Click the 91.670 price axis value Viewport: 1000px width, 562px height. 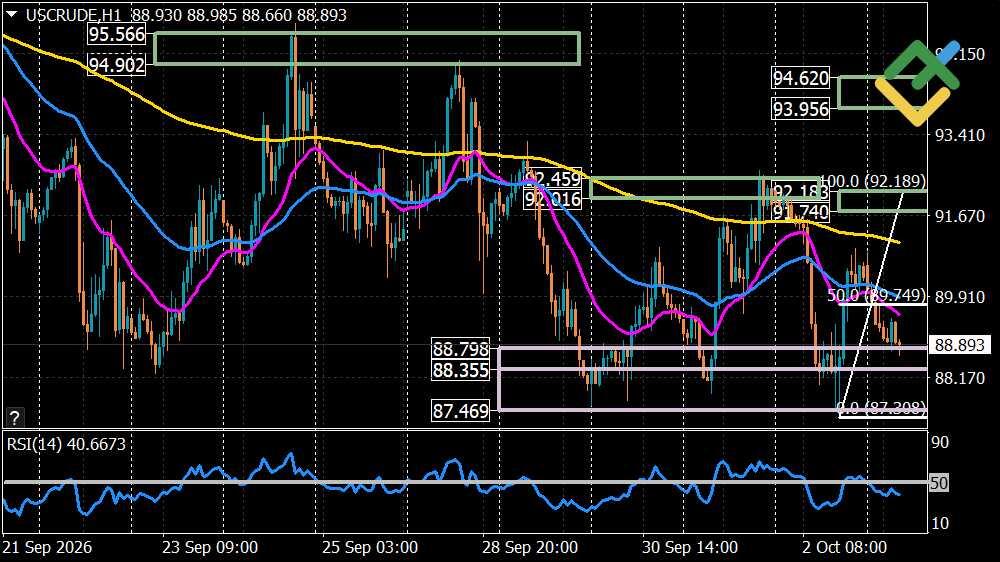tap(960, 216)
